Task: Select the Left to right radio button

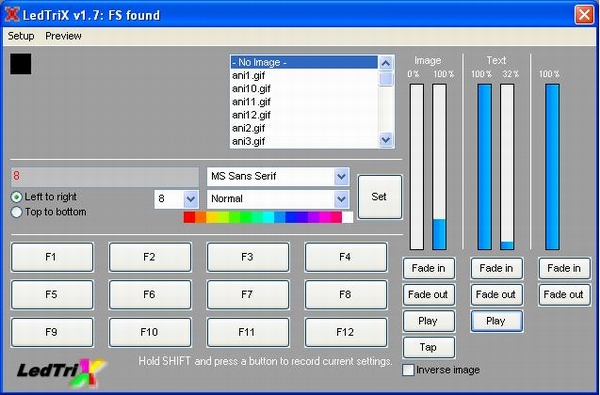Action: point(16,197)
